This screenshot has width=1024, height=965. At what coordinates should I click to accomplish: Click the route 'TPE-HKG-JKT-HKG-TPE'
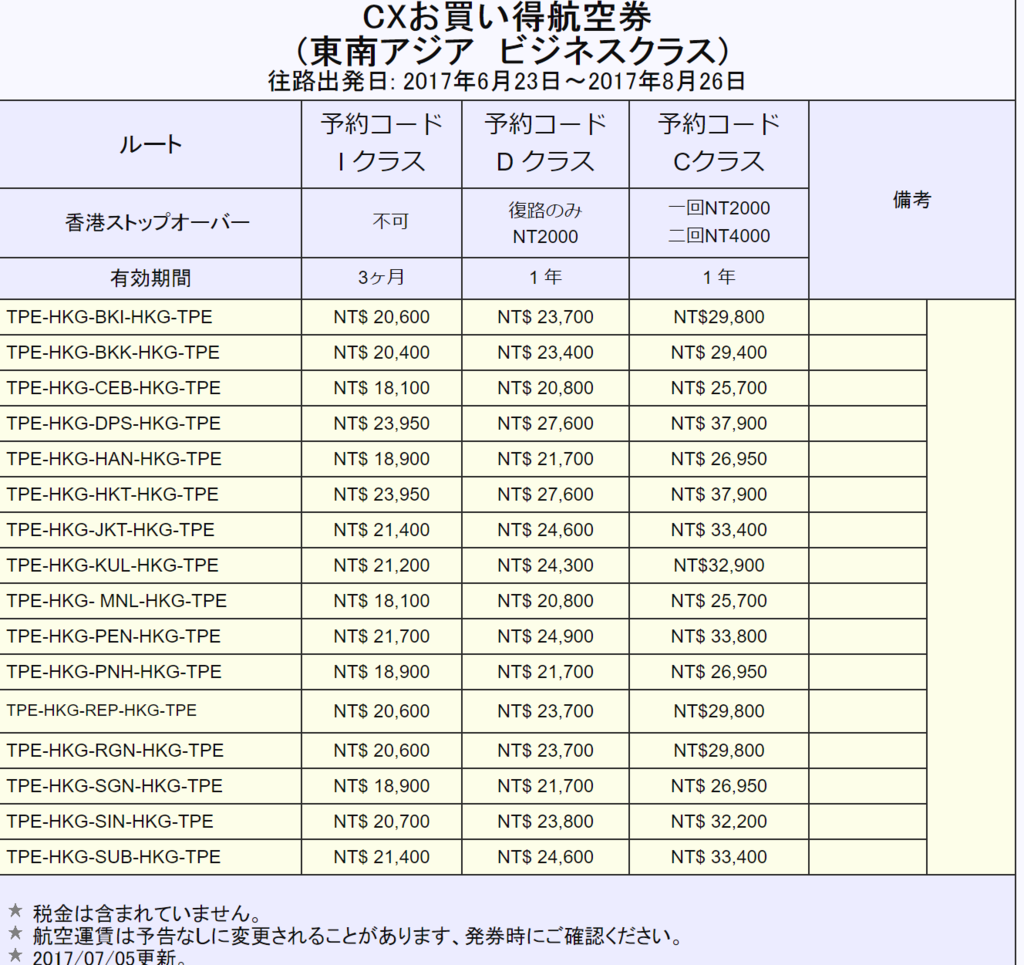[x=110, y=530]
